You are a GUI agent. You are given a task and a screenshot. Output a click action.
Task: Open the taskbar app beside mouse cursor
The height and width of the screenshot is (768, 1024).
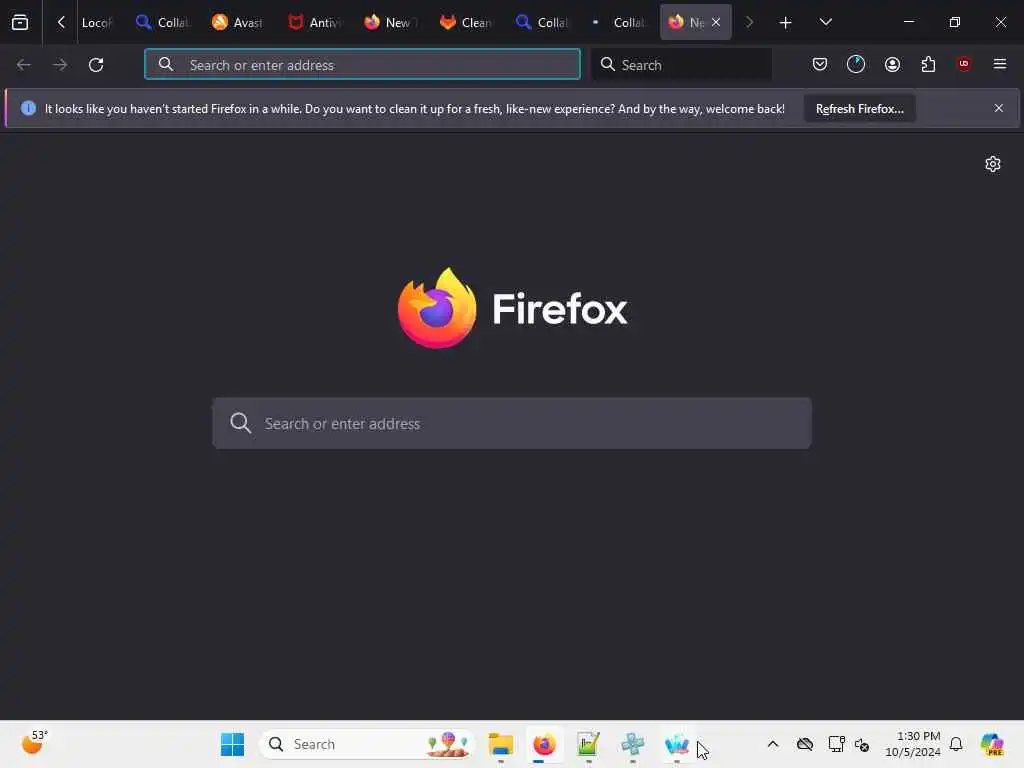[x=677, y=744]
